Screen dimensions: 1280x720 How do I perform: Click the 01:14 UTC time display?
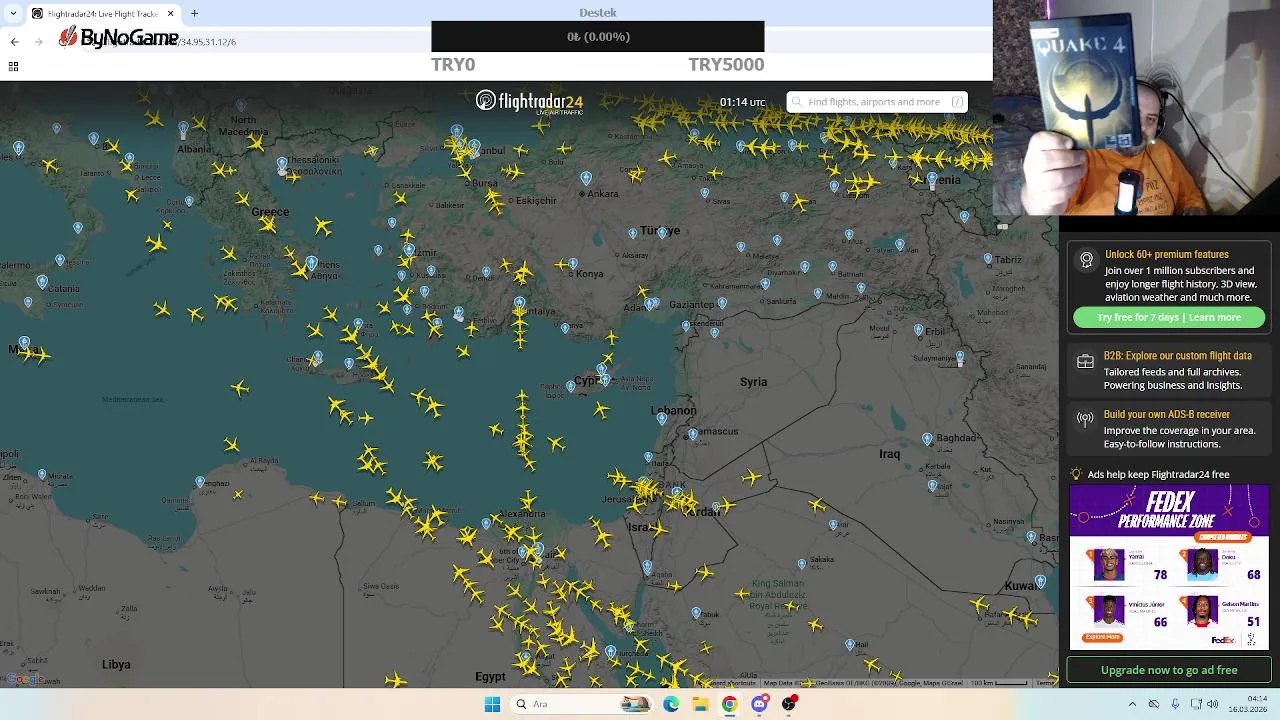click(x=742, y=102)
